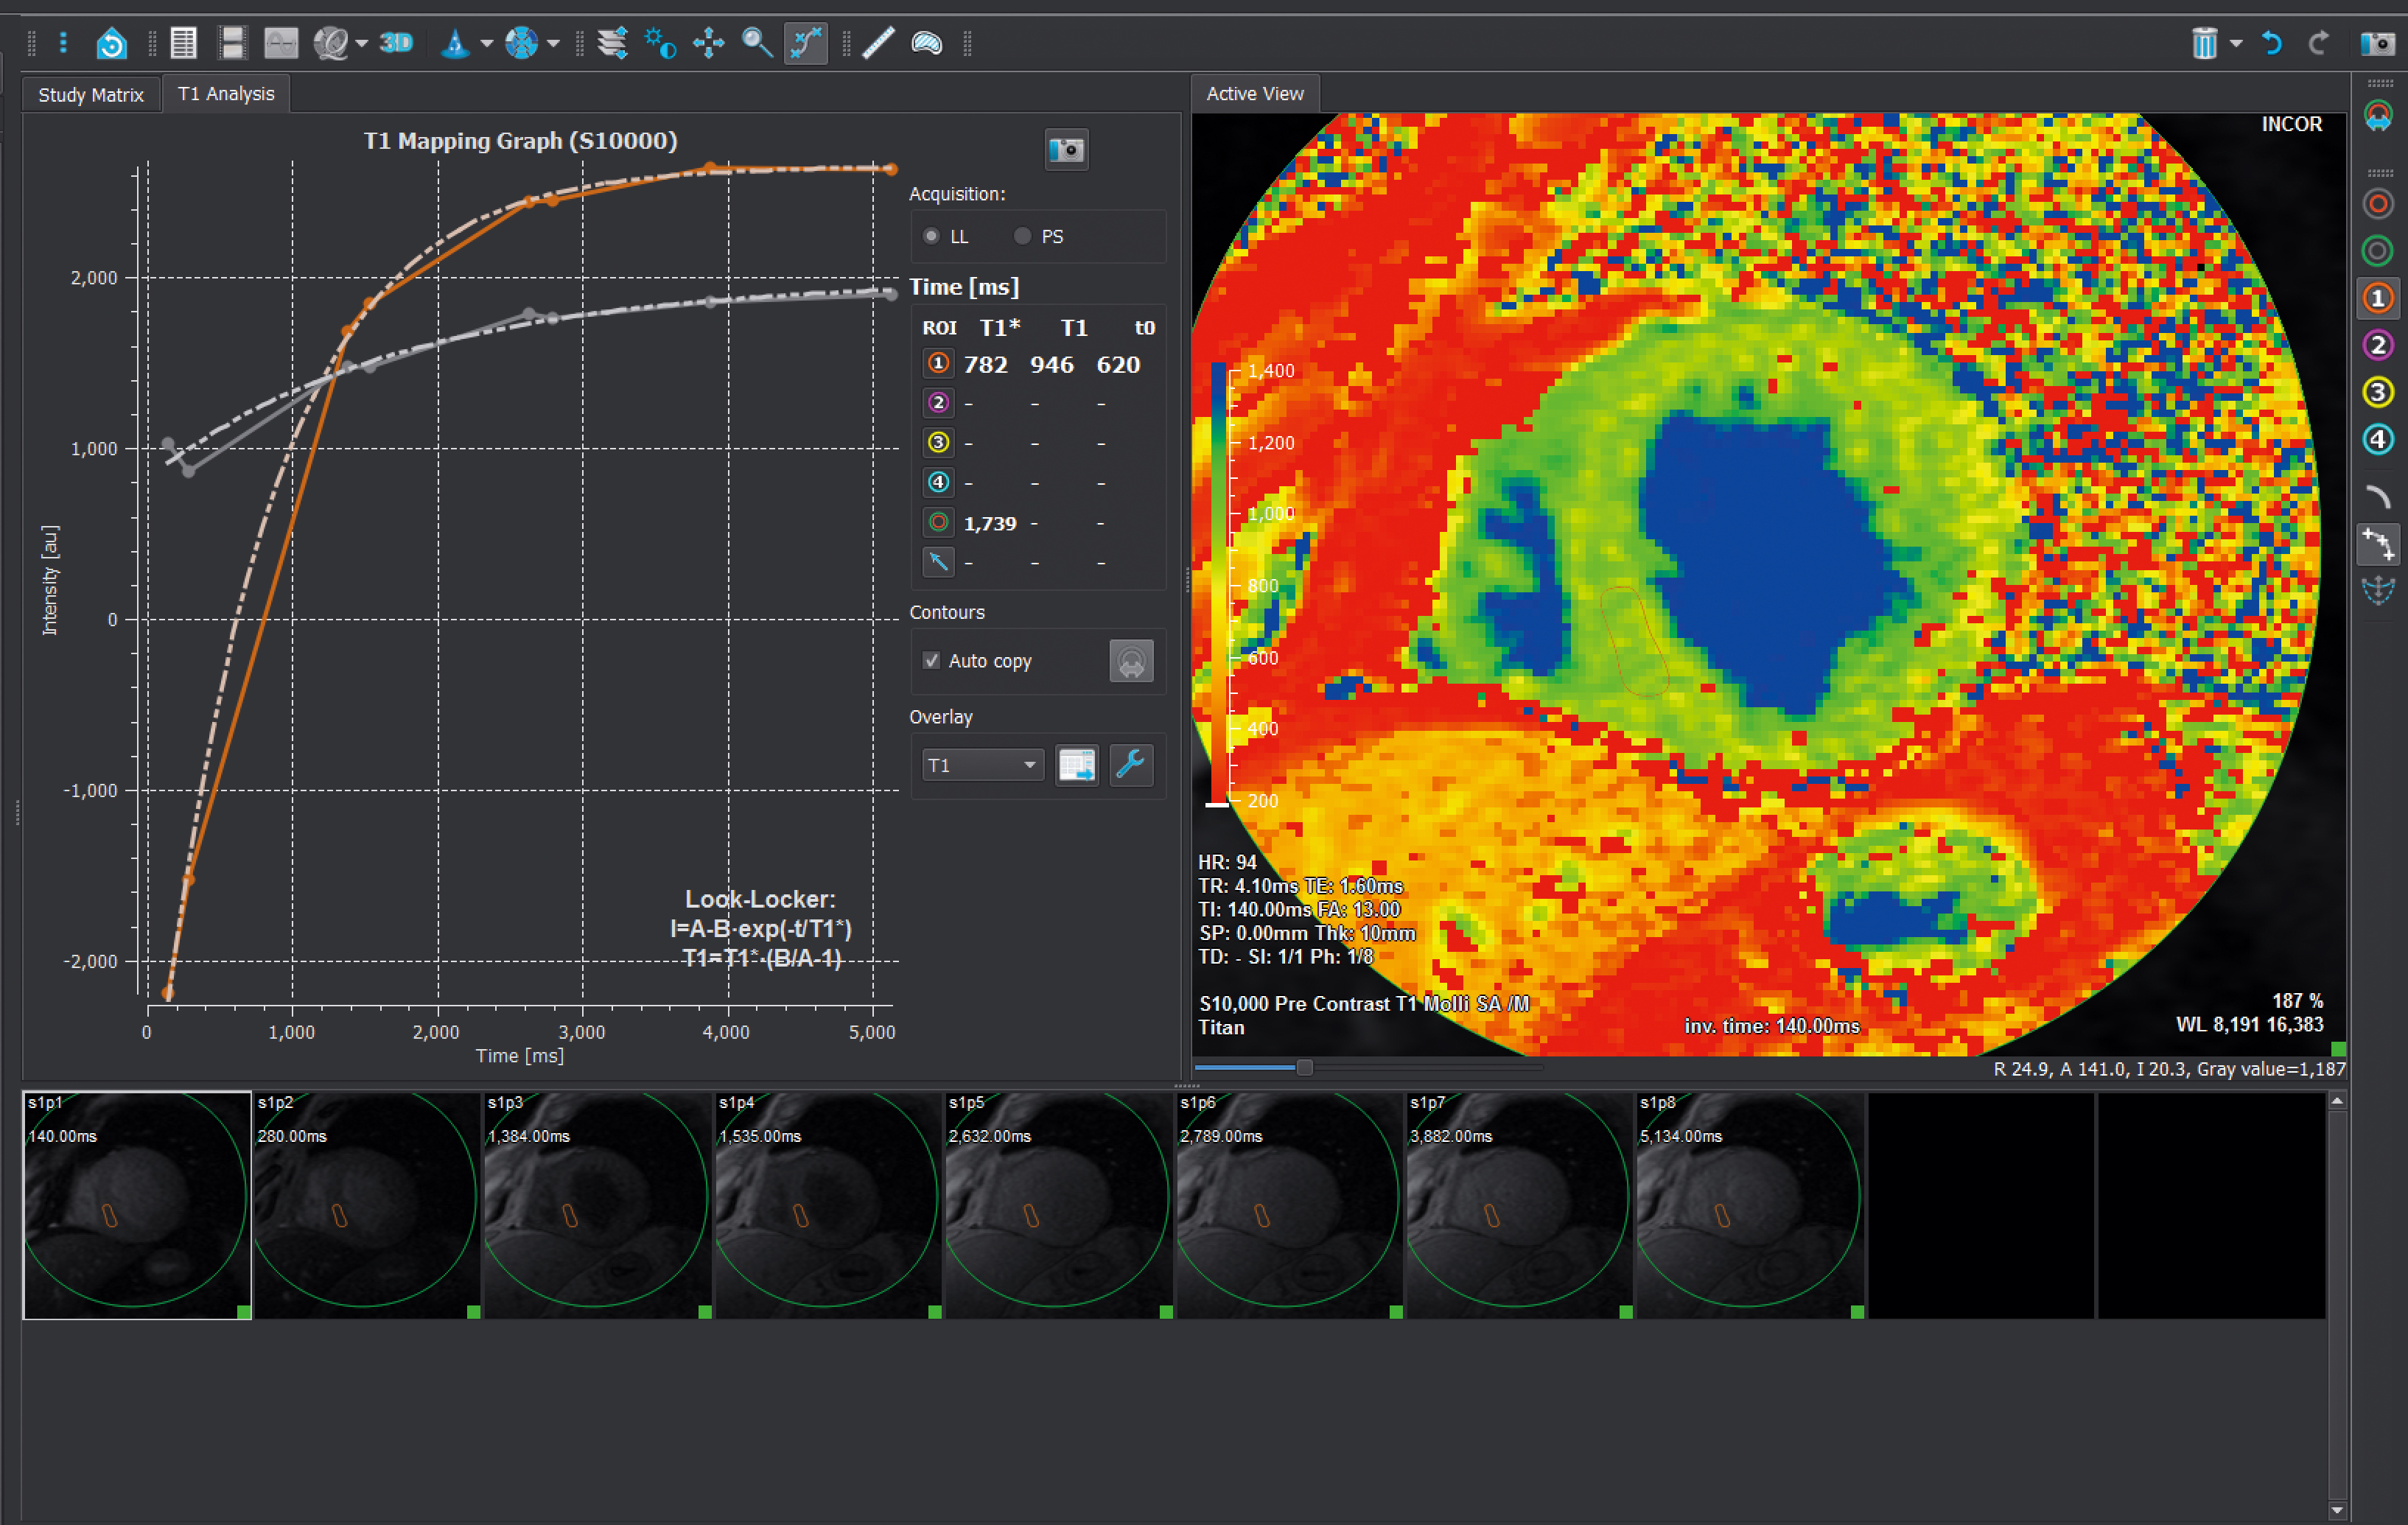This screenshot has height=1525, width=2408.
Task: Click the ROI 1 row icon in table
Action: click(938, 363)
